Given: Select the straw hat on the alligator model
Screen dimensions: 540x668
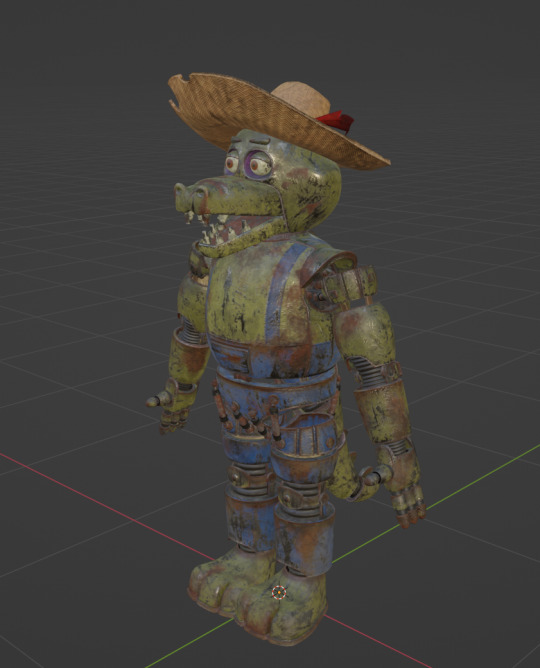Looking at the screenshot, I should pos(279,120).
